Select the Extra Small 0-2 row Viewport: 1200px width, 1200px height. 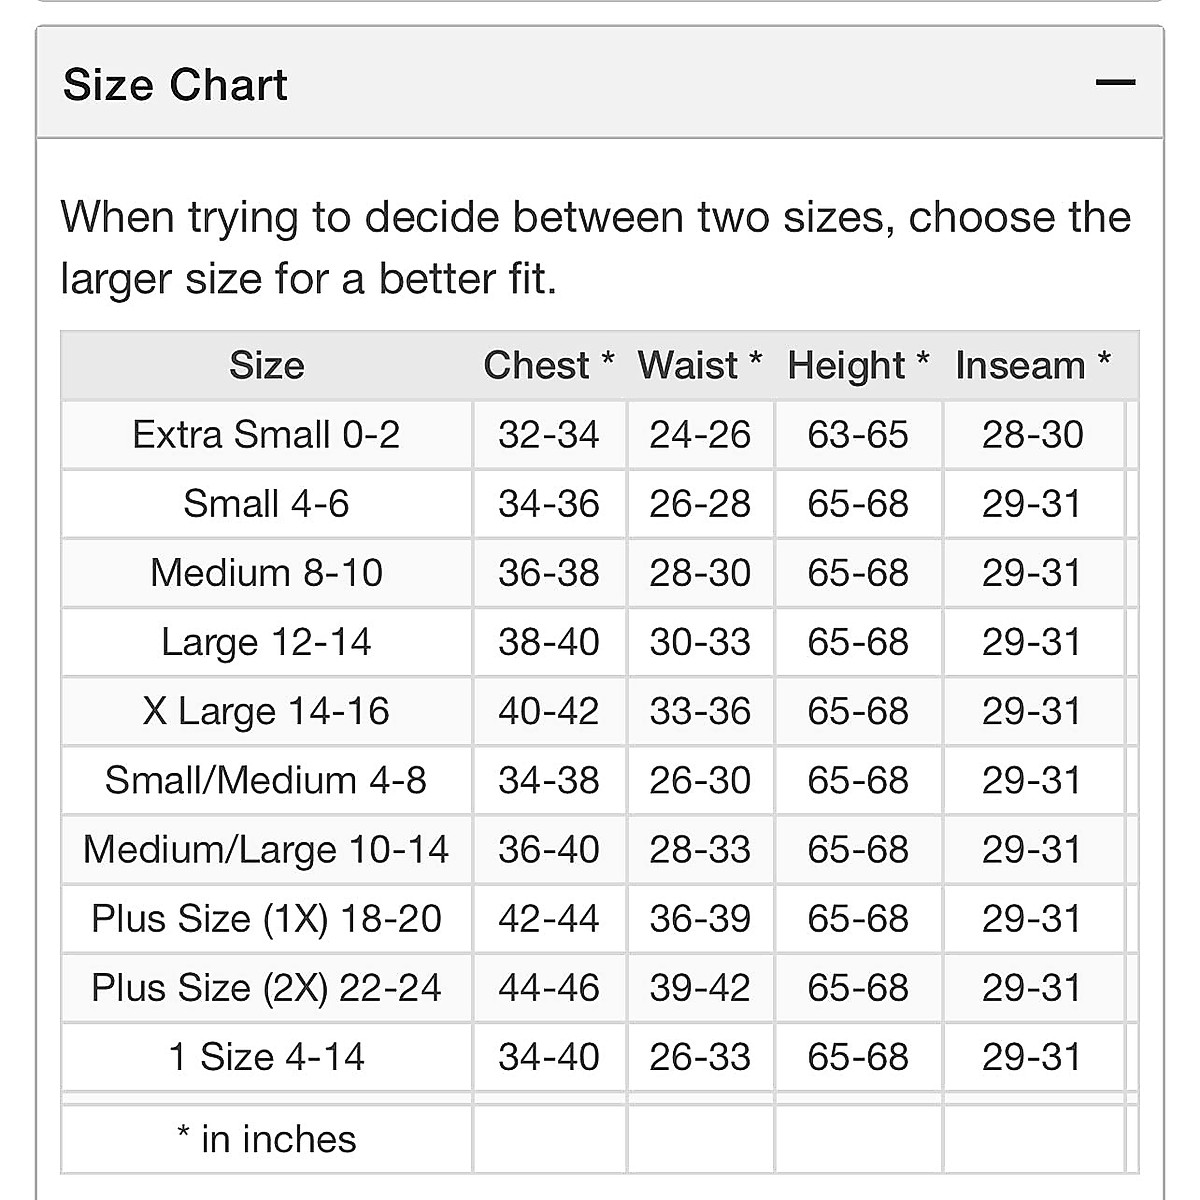pyautogui.click(x=266, y=435)
